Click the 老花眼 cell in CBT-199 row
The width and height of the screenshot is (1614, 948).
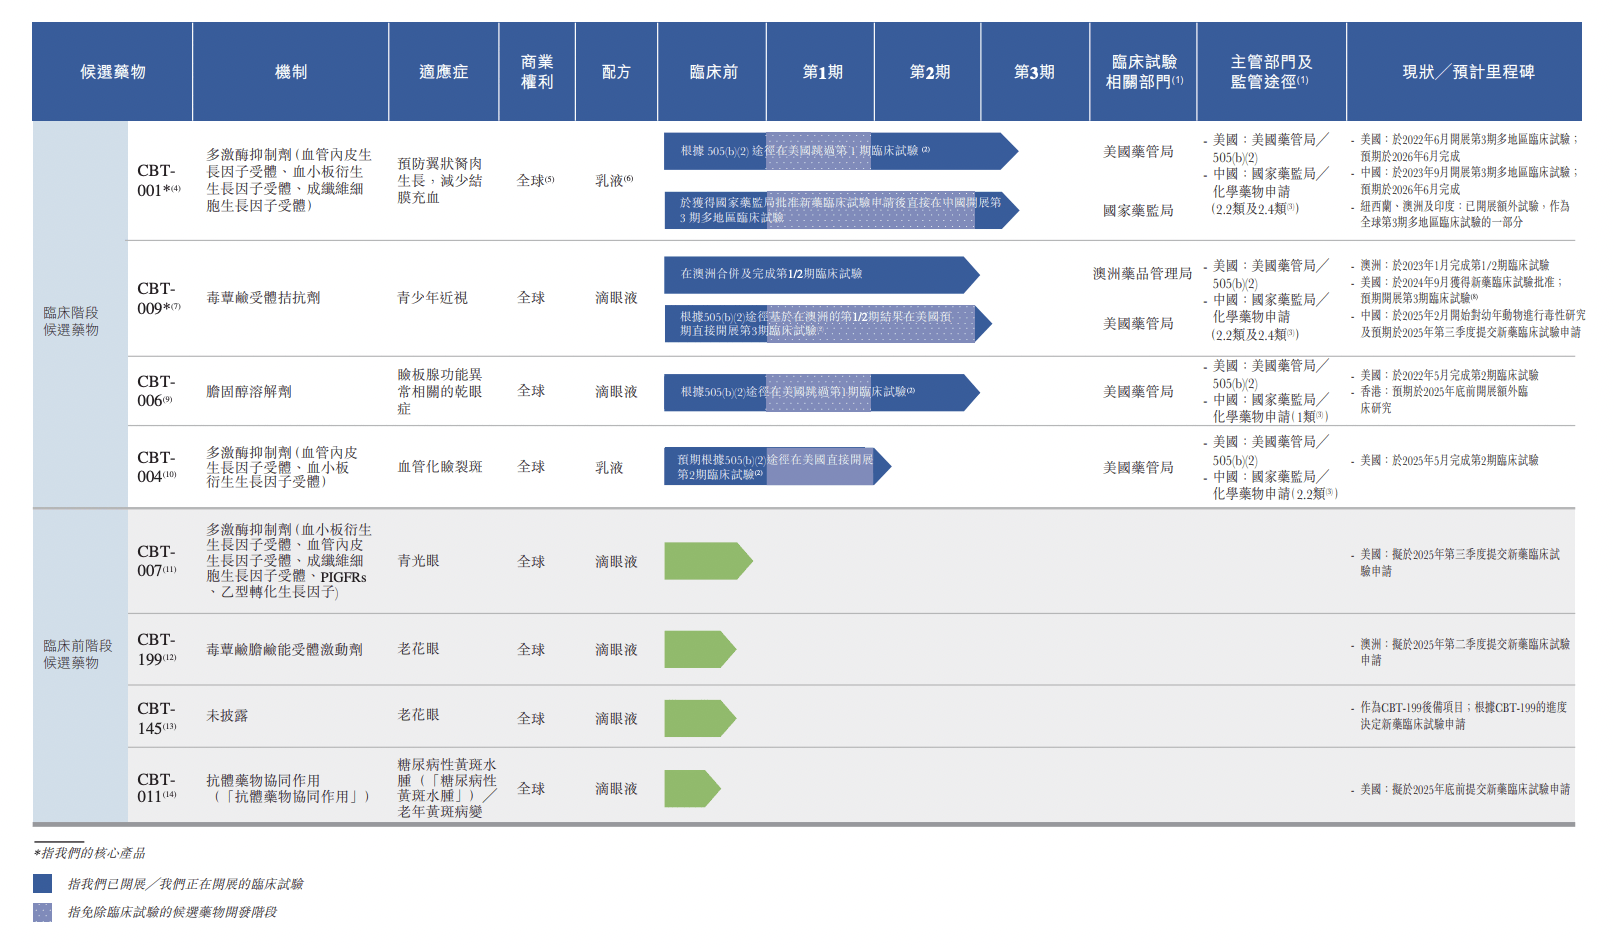point(418,649)
